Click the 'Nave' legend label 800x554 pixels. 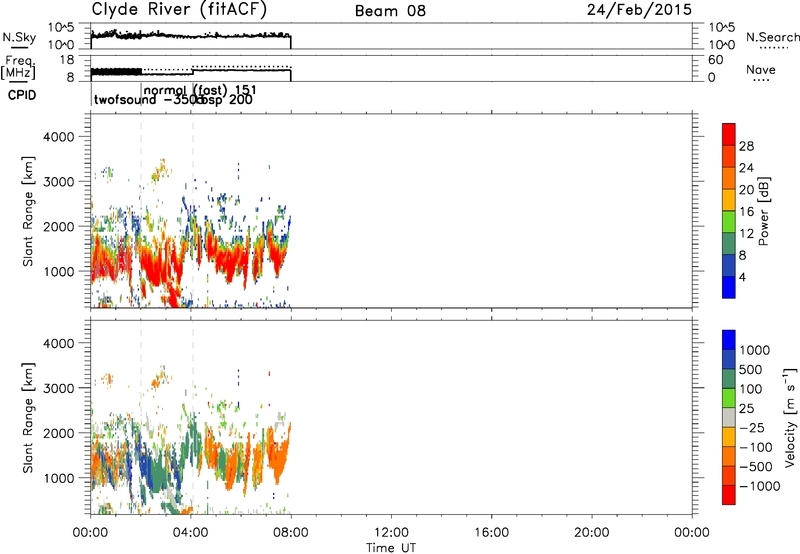click(x=761, y=70)
